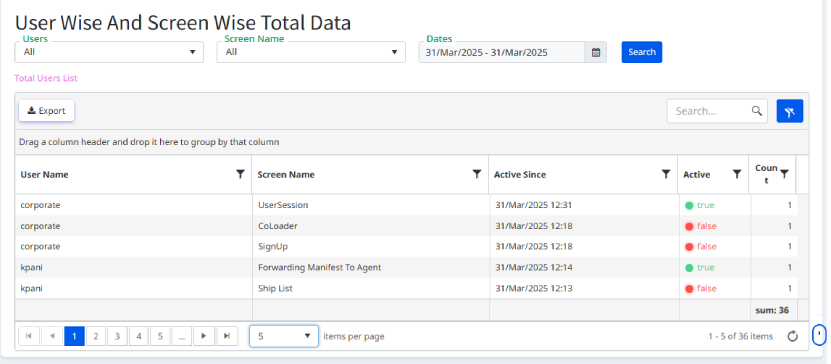The image size is (831, 364).
Task: Open more pages ellipsis in pager
Action: coord(181,336)
